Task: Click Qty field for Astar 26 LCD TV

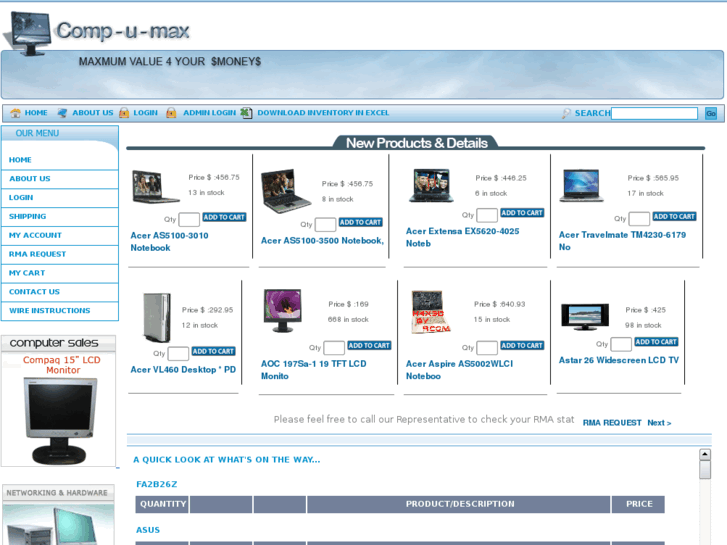Action: (x=621, y=344)
